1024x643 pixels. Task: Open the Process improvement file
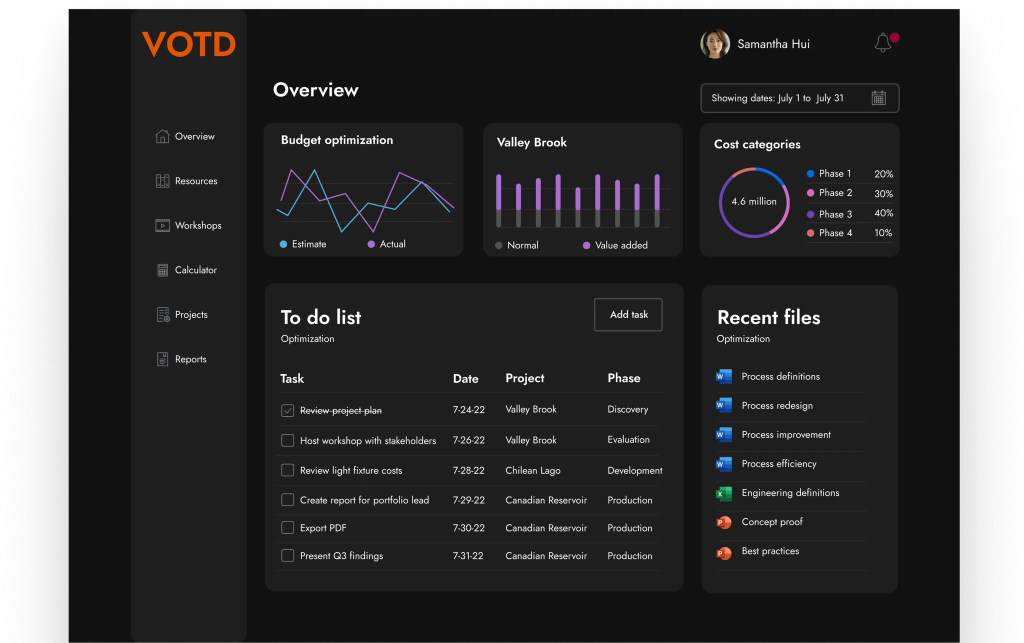point(786,435)
